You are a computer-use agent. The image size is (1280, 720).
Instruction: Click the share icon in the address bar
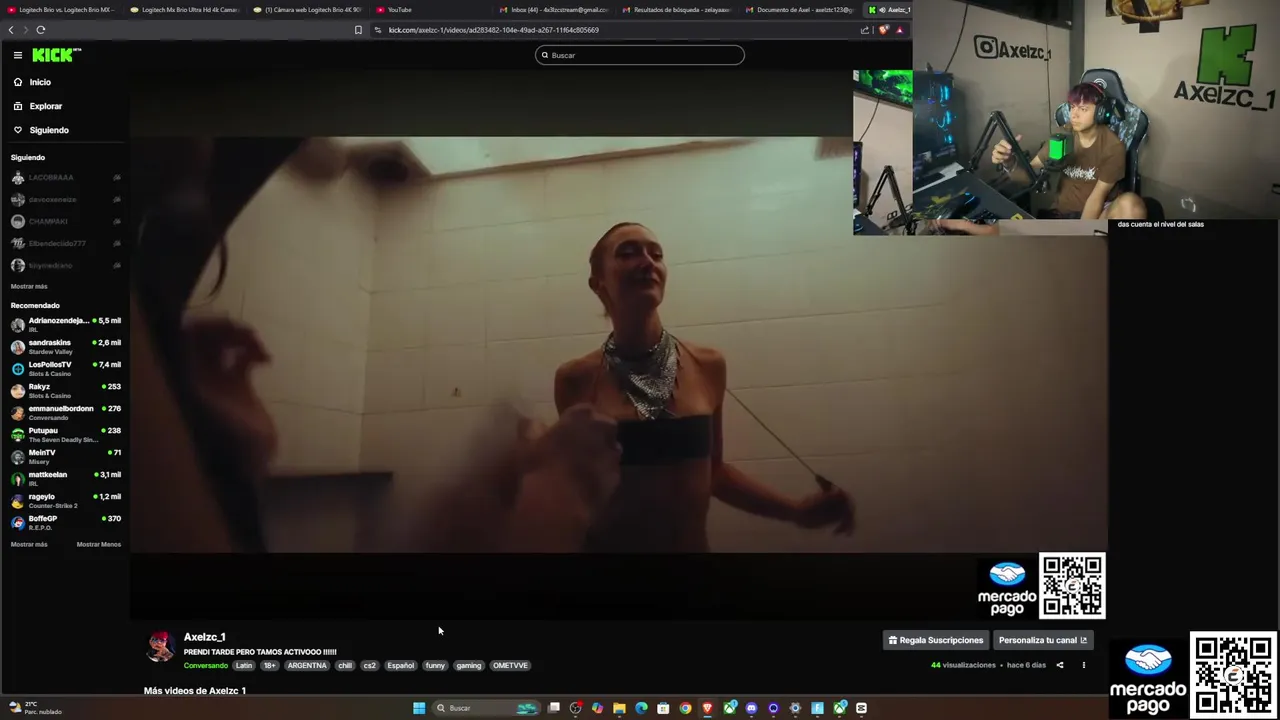865,30
